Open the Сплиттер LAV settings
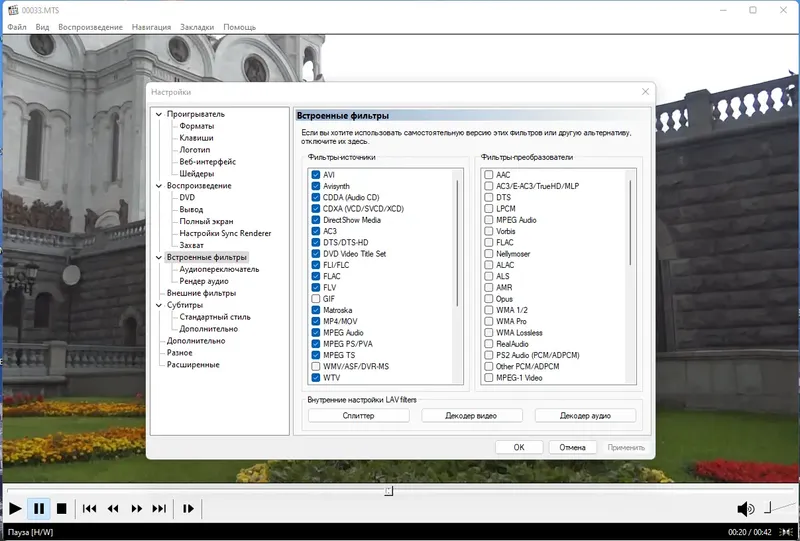This screenshot has width=800, height=541. (x=359, y=415)
